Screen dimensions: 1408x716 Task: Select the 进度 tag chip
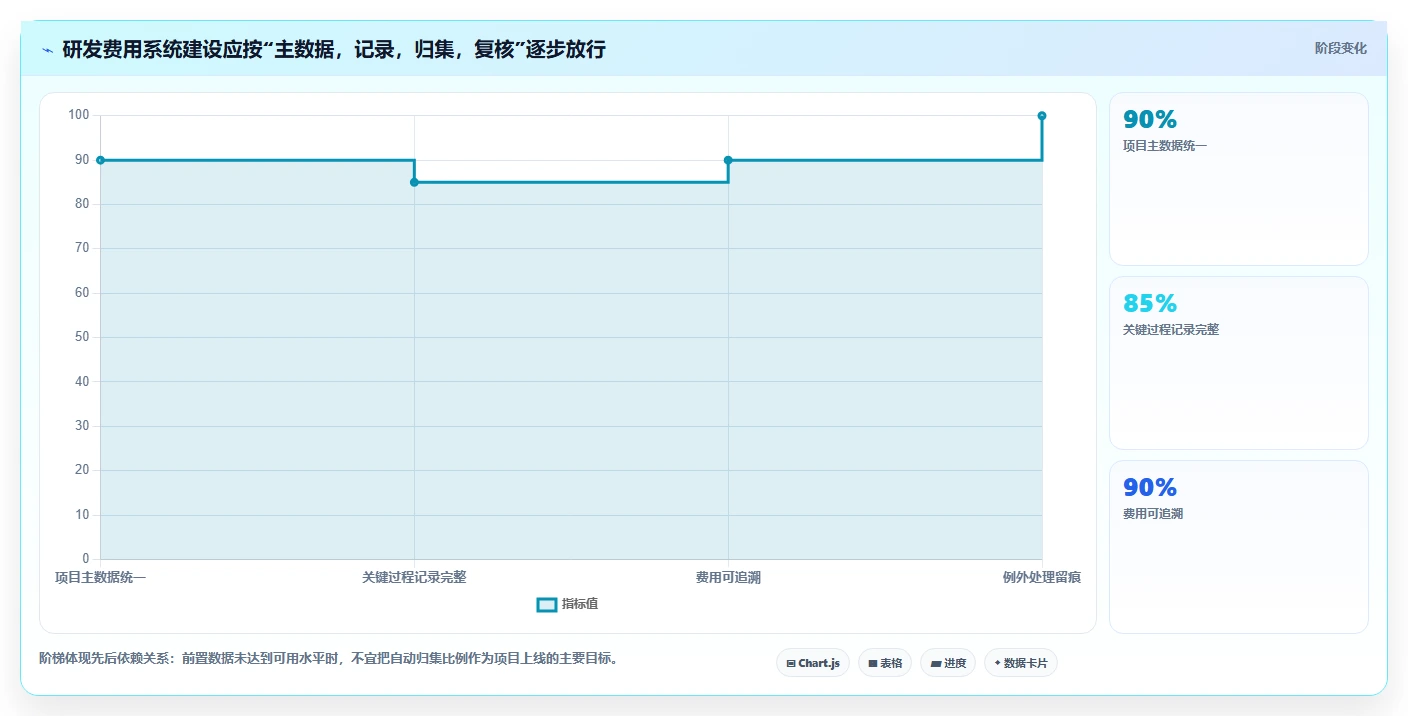948,663
